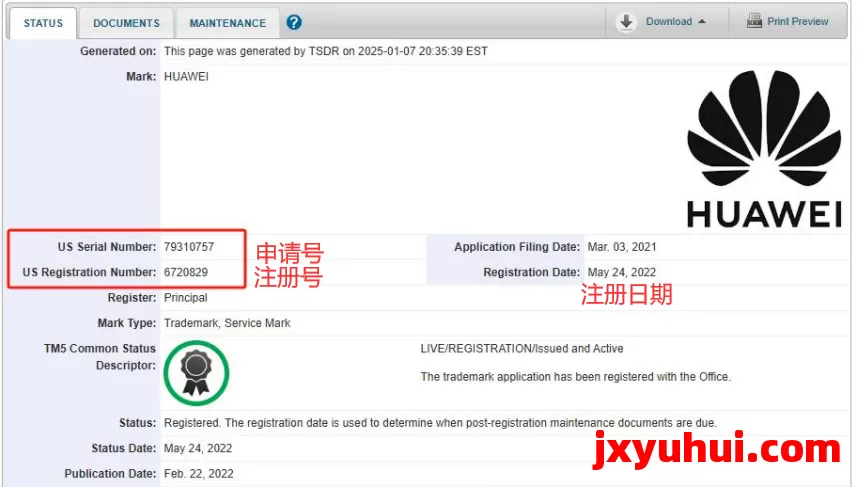The width and height of the screenshot is (857, 487).
Task: Switch to the MAINTENANCE tab
Action: point(227,23)
